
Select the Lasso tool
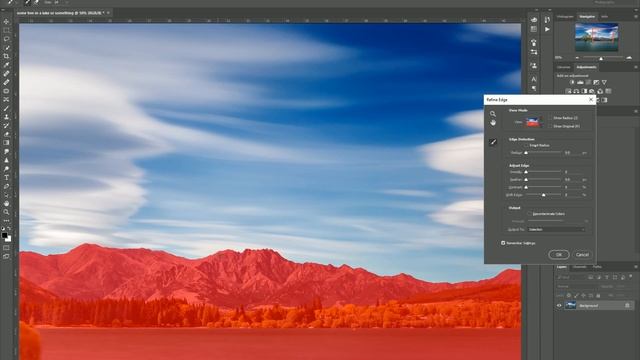6,39
